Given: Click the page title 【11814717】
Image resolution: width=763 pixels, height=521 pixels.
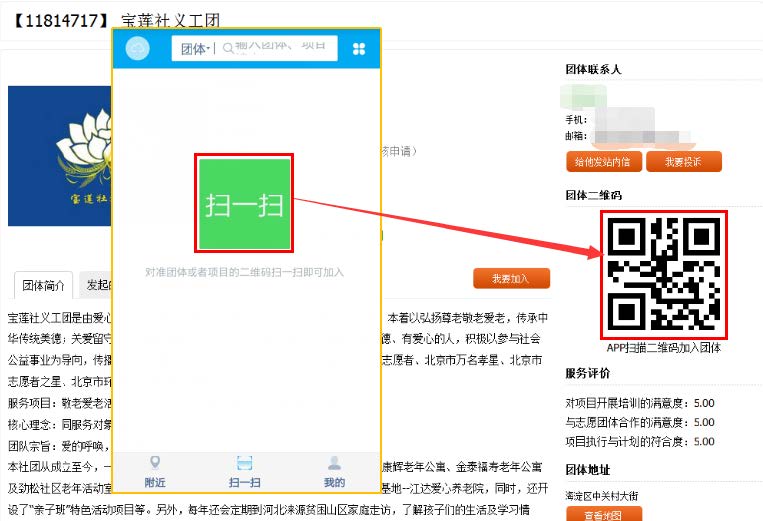Looking at the screenshot, I should (x=60, y=21).
